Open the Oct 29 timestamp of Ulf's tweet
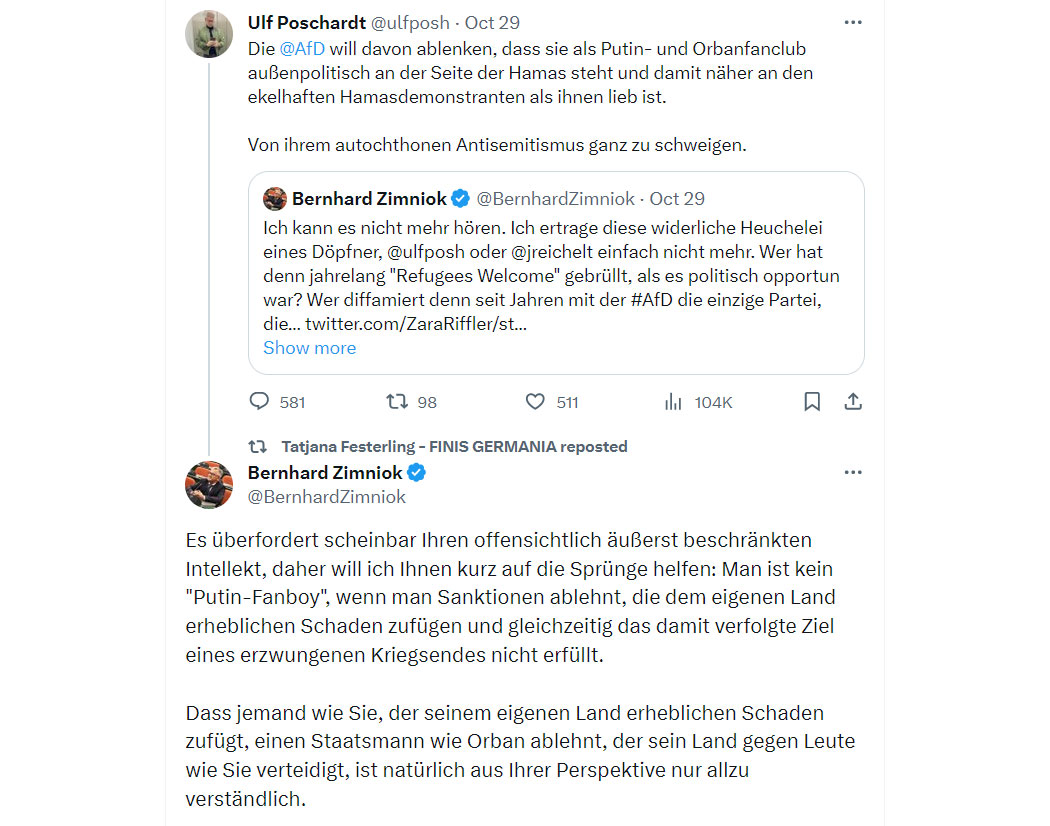 pyautogui.click(x=492, y=23)
